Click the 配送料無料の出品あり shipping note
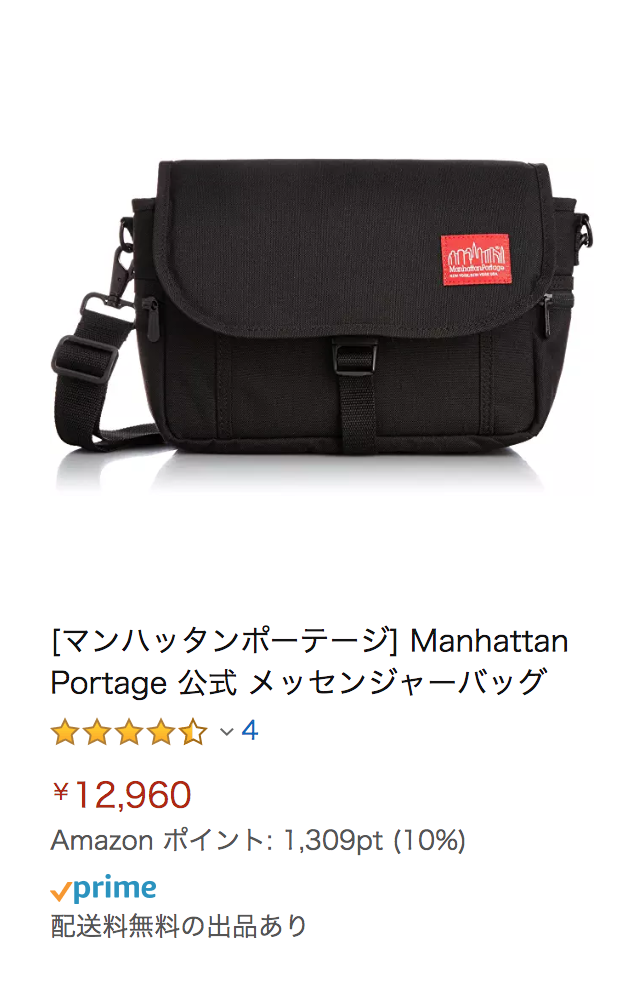This screenshot has height=1004, width=618. (179, 926)
